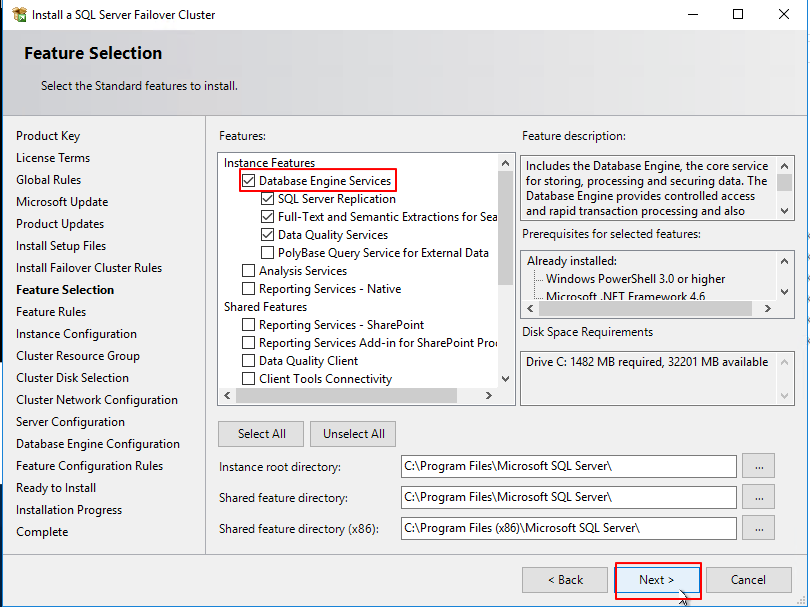Enable PolyBase Query Service for External Data
The width and height of the screenshot is (810, 607).
[x=267, y=252]
